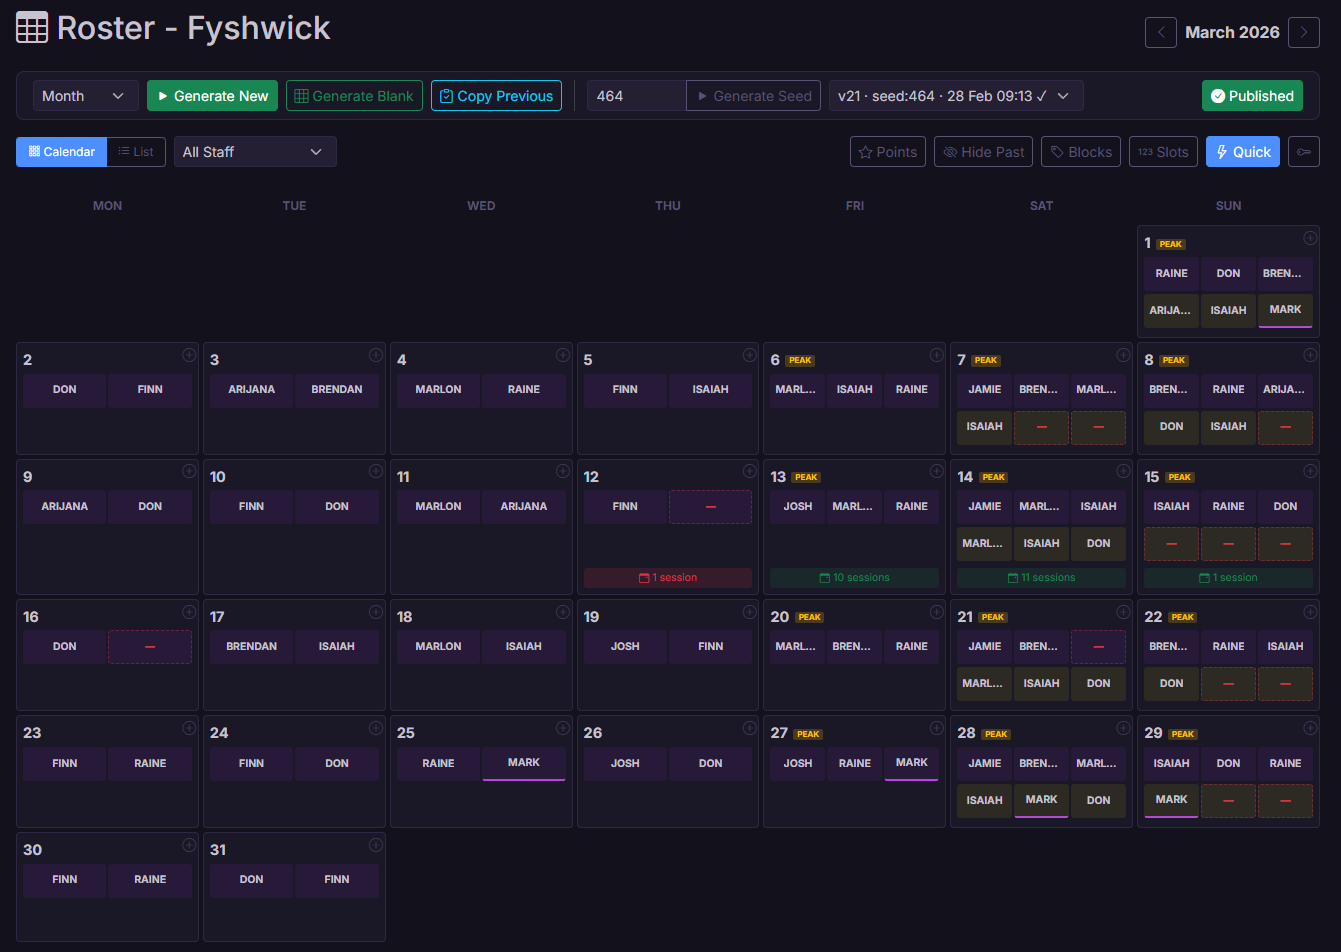The image size is (1341, 952).
Task: Click the Generate New button
Action: pos(212,95)
